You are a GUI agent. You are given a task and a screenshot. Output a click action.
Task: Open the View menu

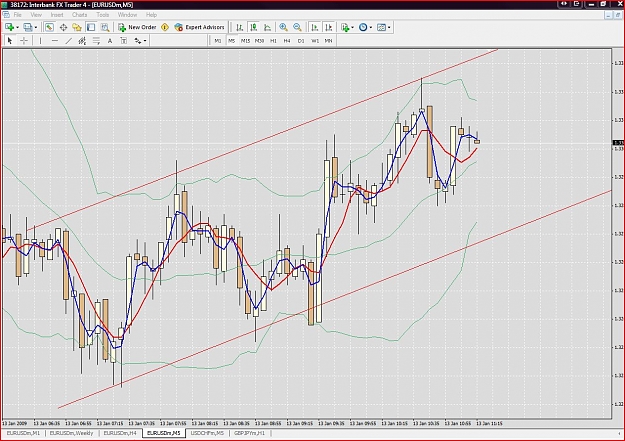[36, 15]
